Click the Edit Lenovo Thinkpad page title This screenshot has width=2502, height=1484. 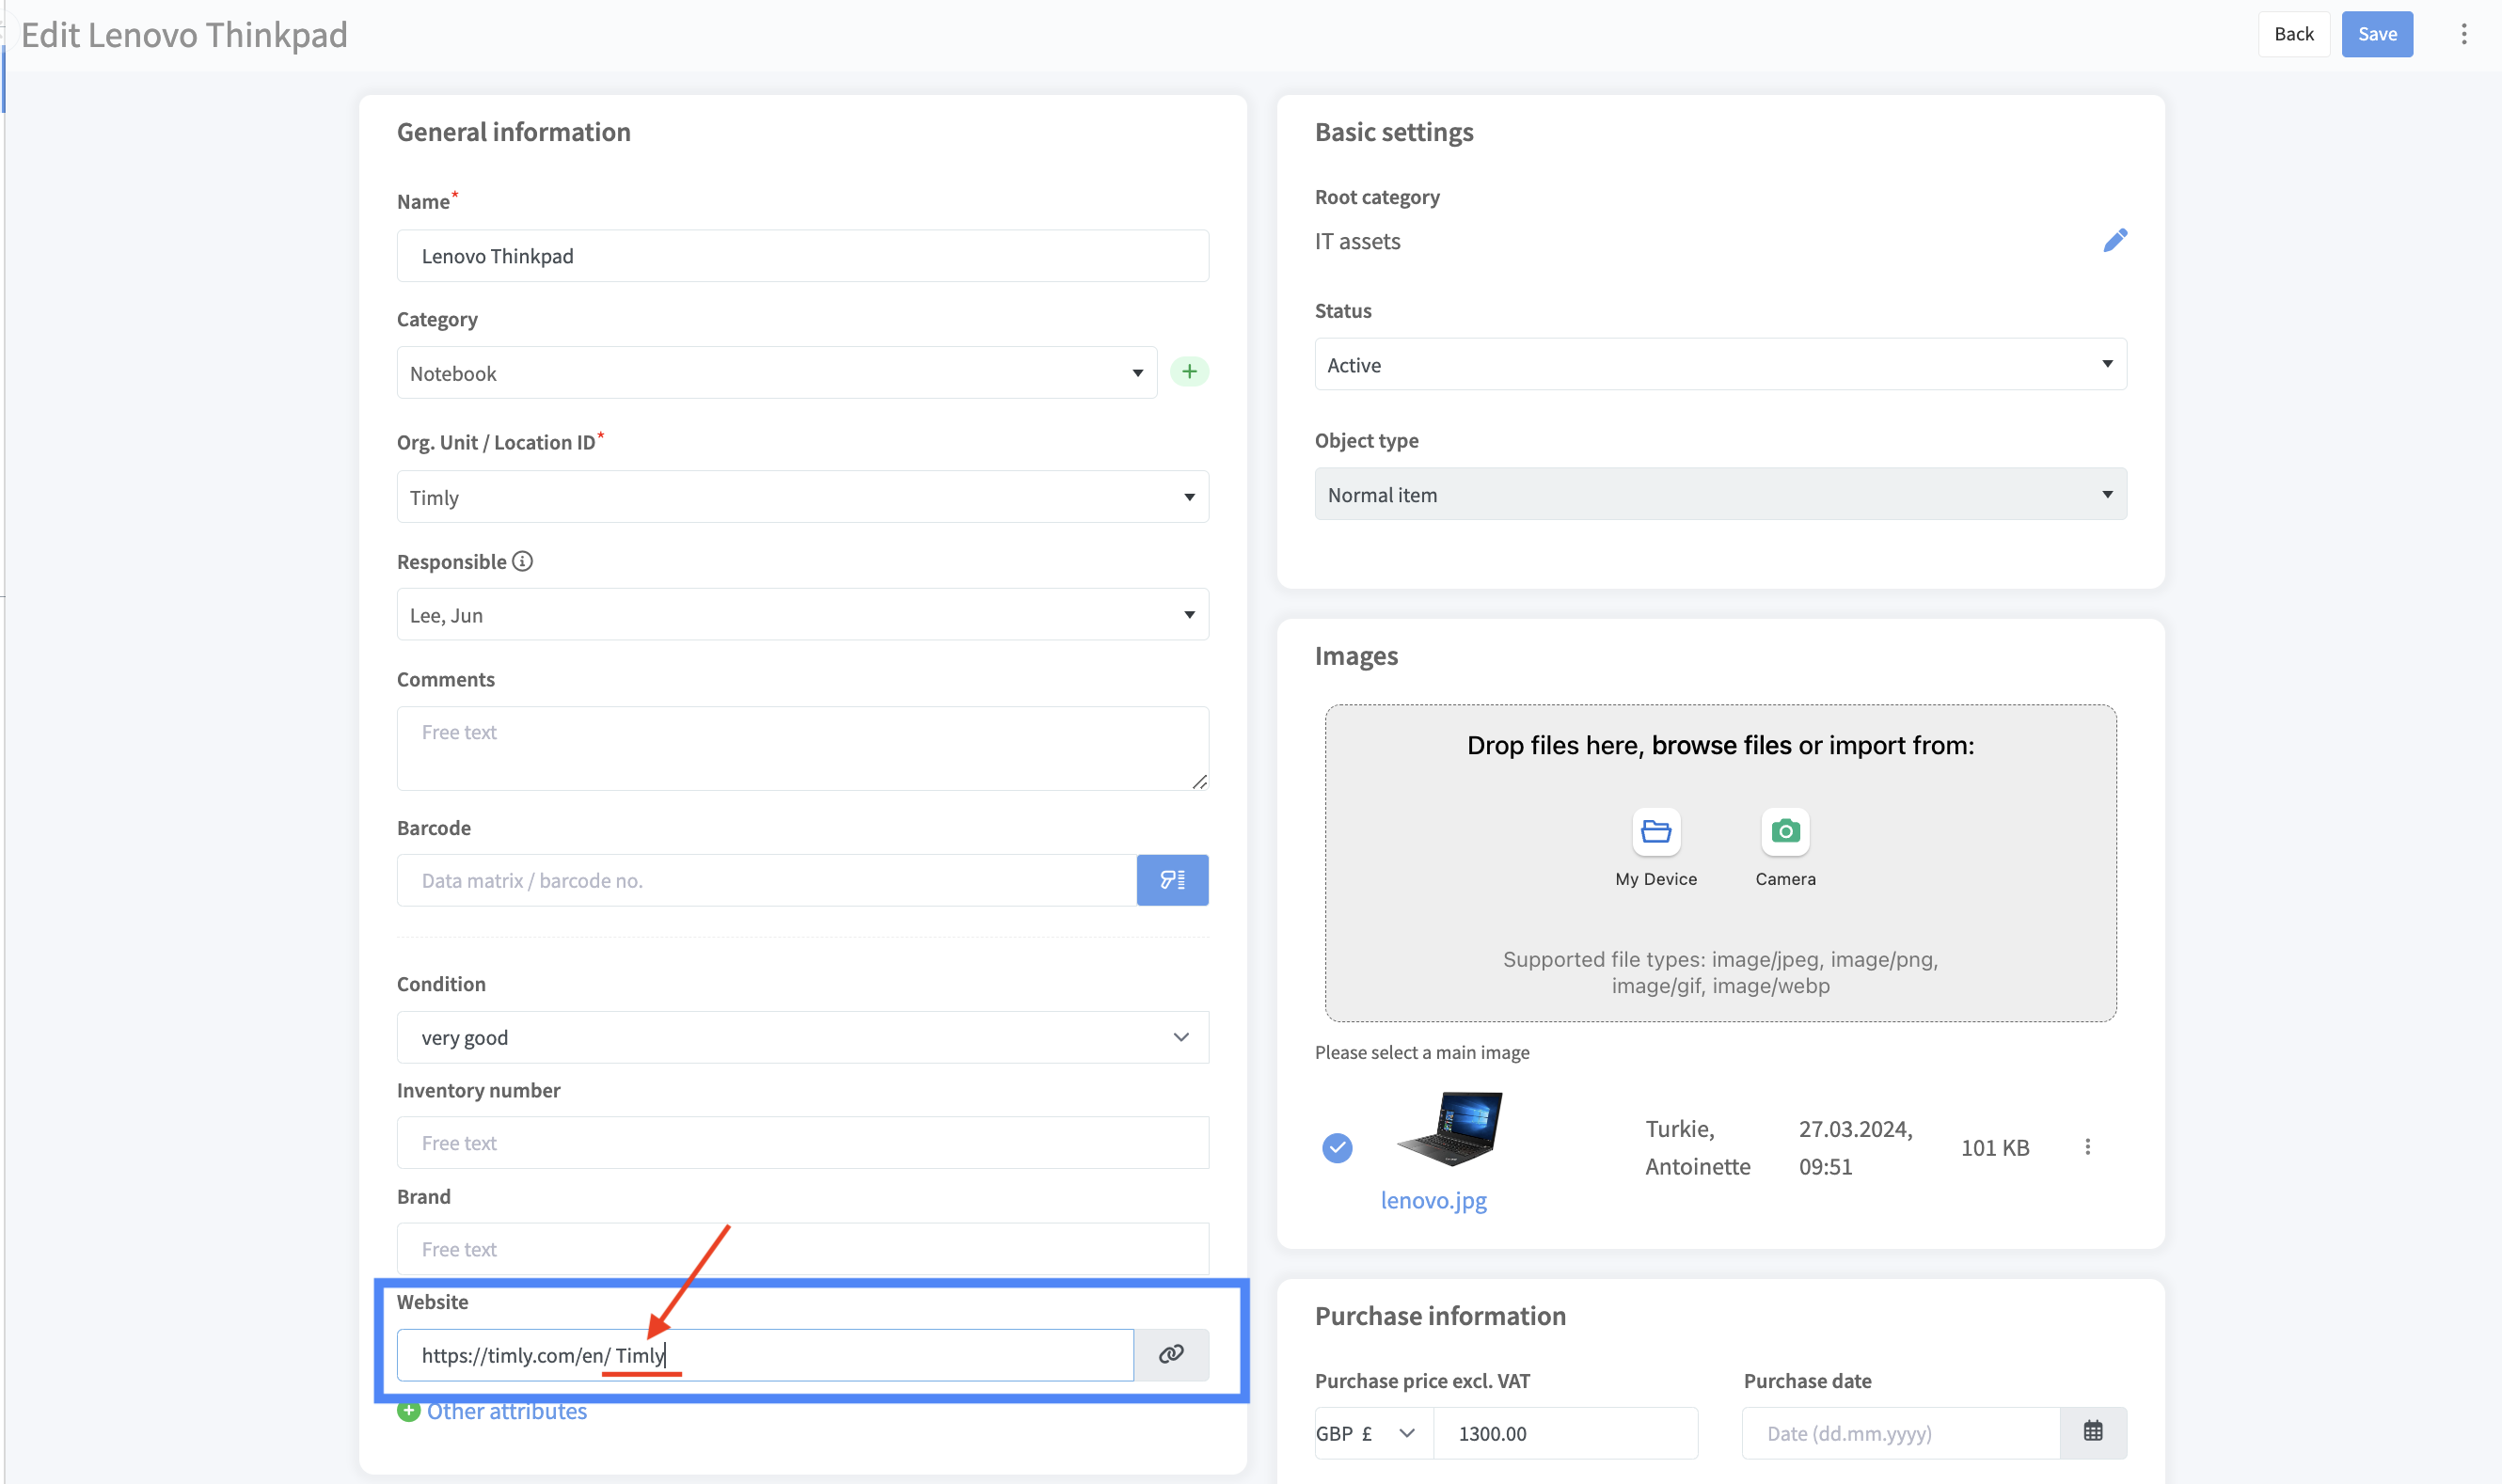[184, 35]
